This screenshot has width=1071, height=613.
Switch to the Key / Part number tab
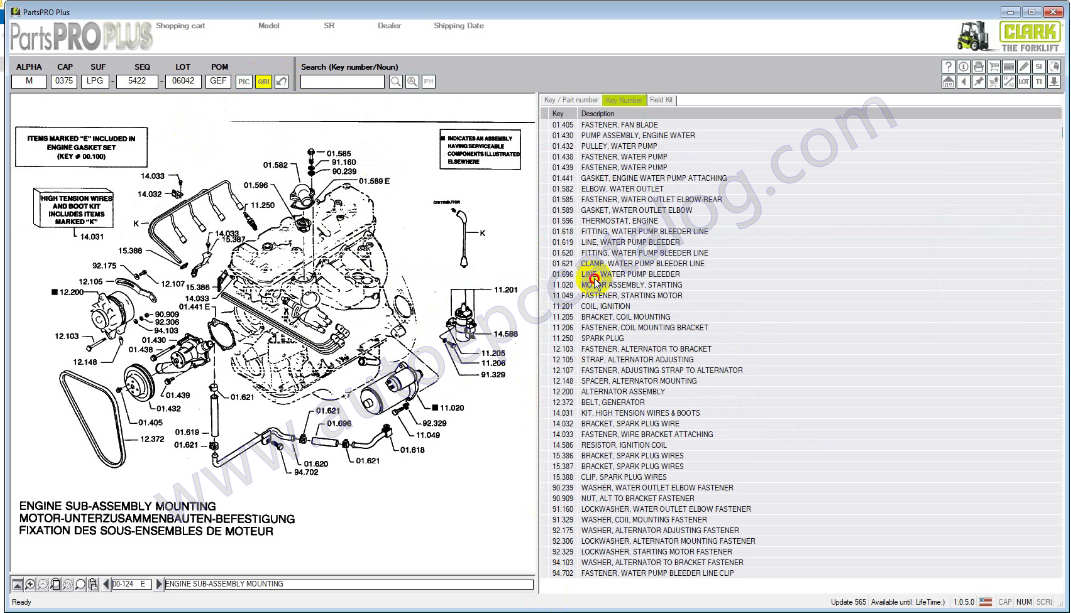pyautogui.click(x=571, y=100)
